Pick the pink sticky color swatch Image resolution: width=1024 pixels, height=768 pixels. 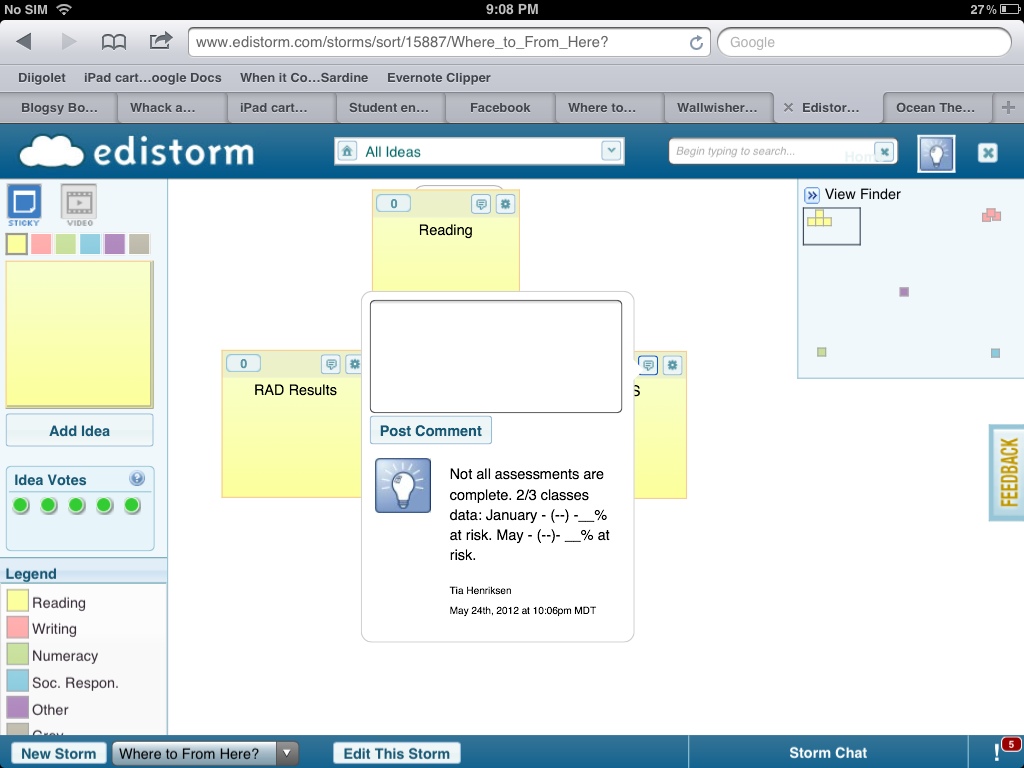(x=41, y=244)
